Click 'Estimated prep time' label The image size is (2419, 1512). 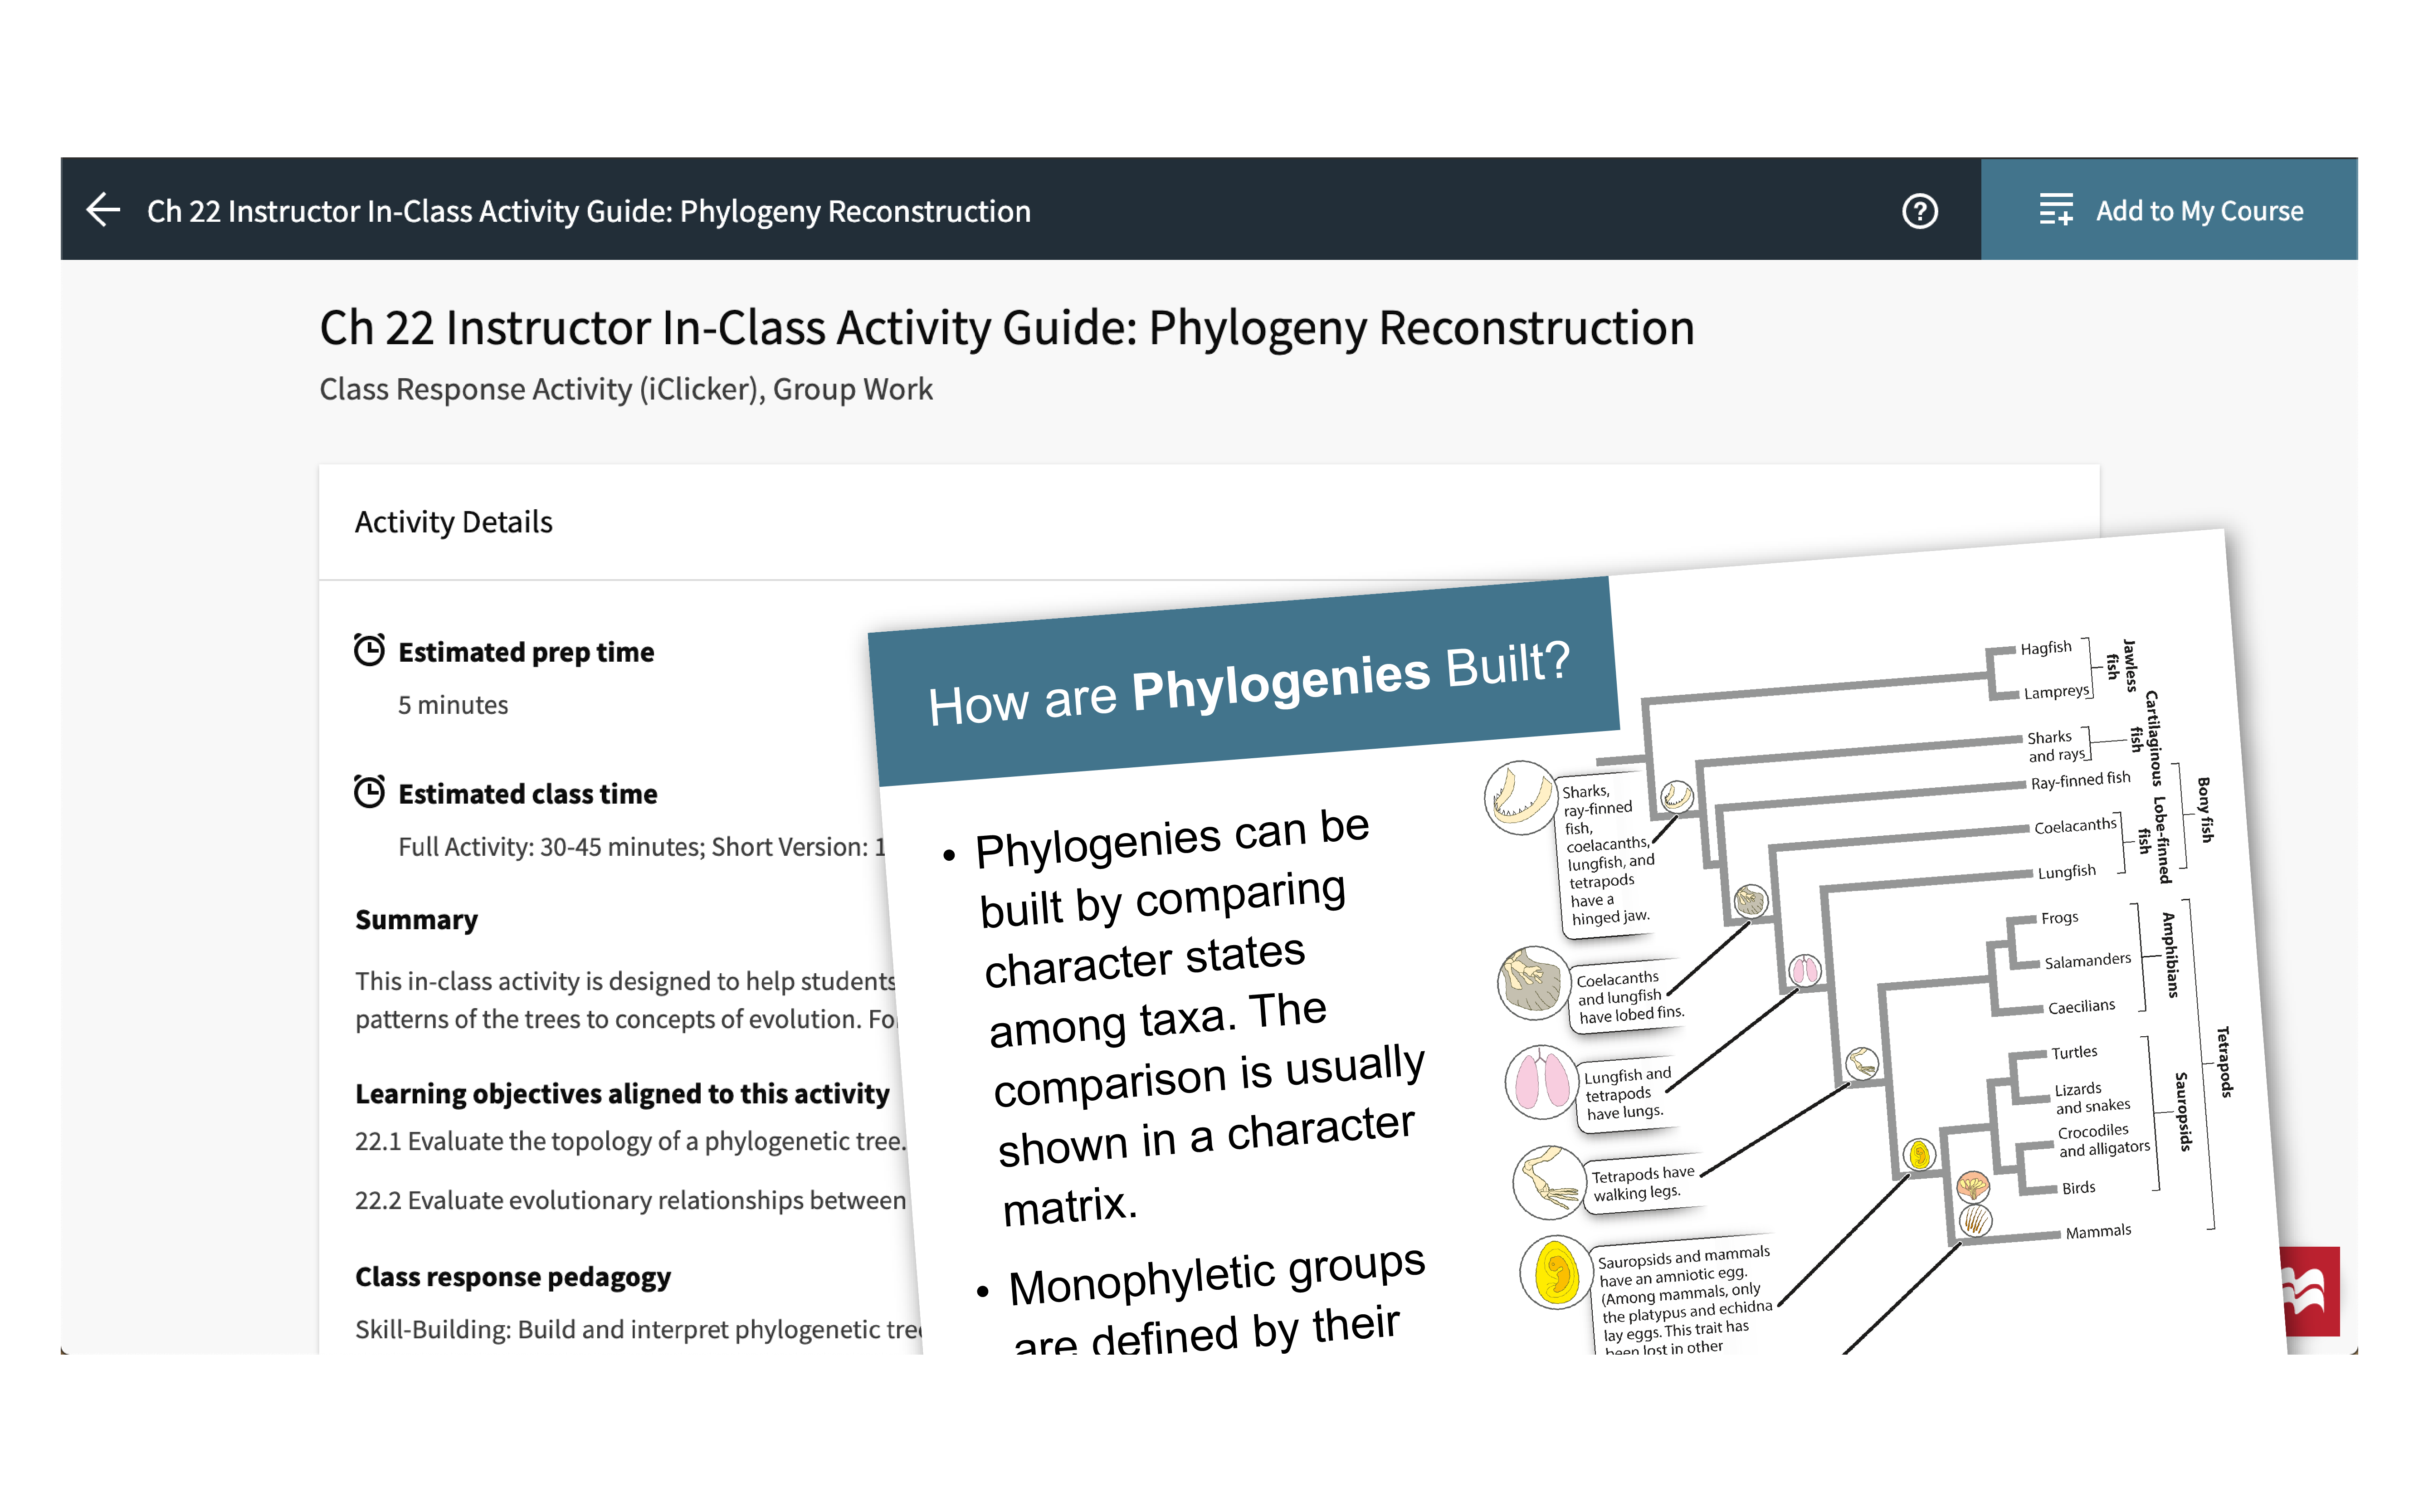click(x=526, y=652)
